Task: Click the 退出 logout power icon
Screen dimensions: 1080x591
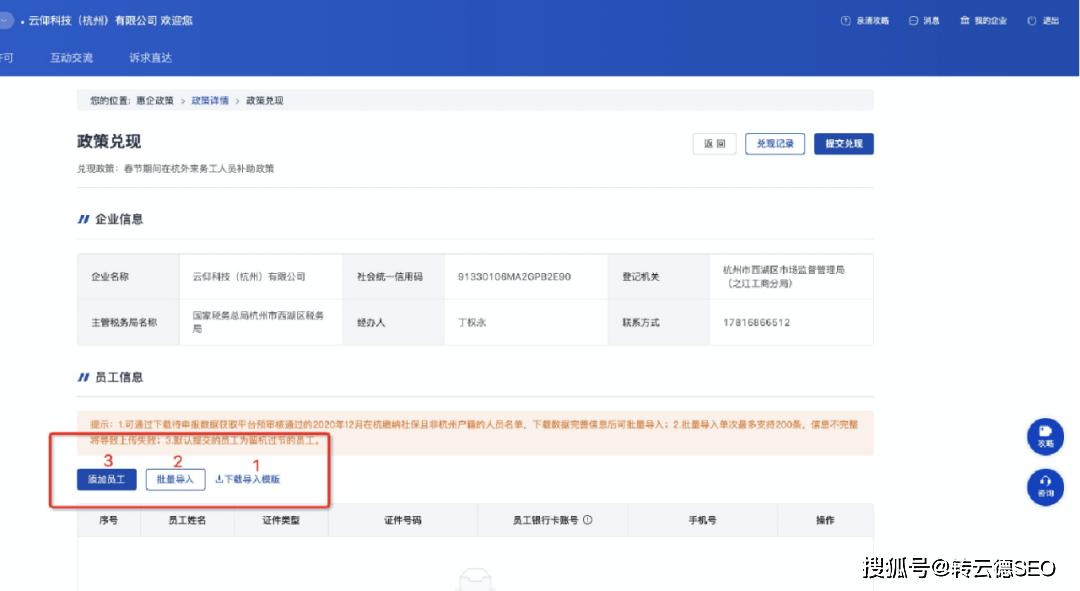Action: 1032,21
